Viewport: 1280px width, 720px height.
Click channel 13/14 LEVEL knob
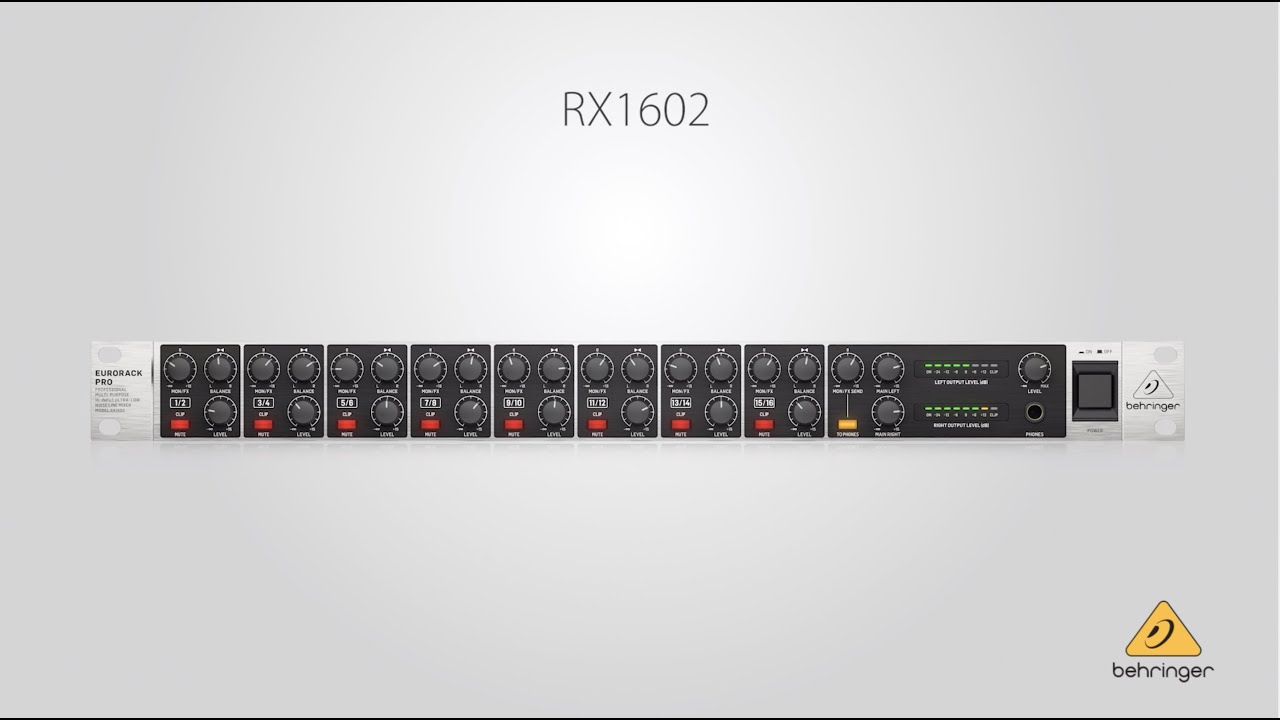(x=721, y=412)
